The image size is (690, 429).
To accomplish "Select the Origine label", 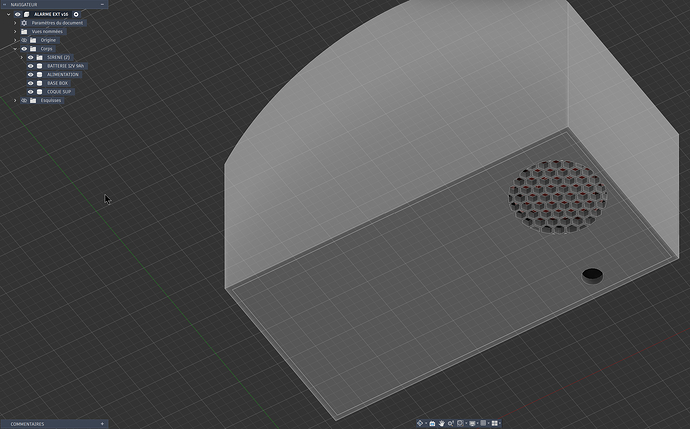I will coord(48,40).
